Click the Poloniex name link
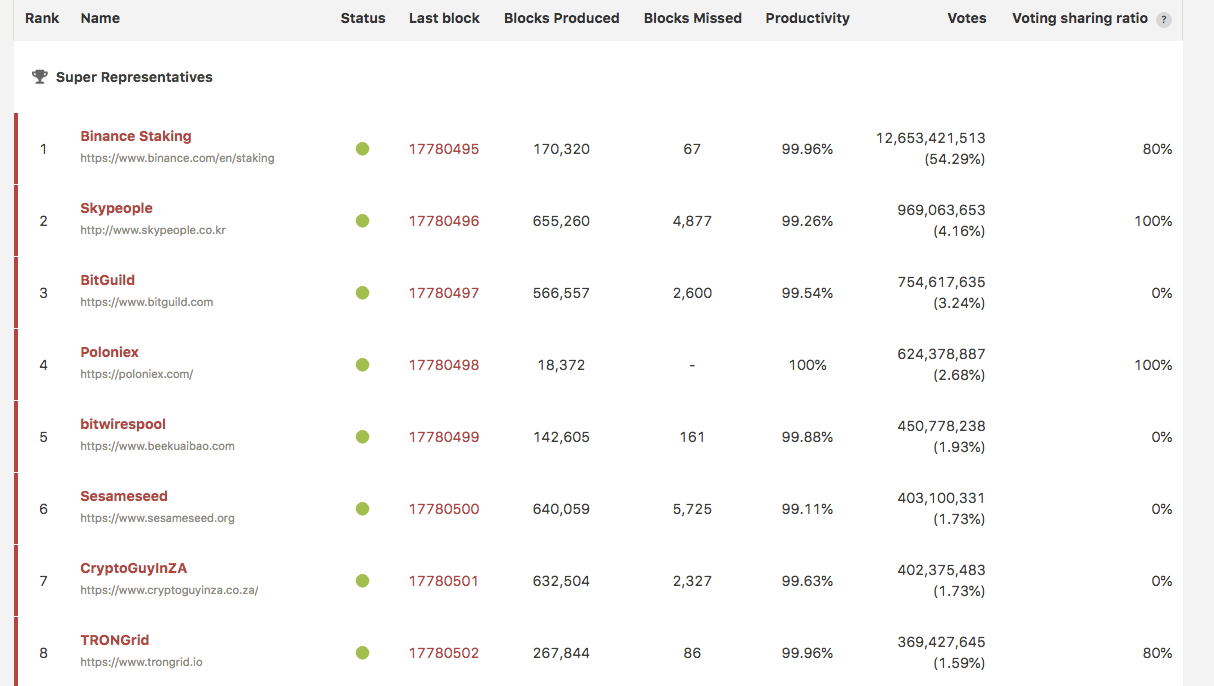1214x686 pixels. click(109, 352)
